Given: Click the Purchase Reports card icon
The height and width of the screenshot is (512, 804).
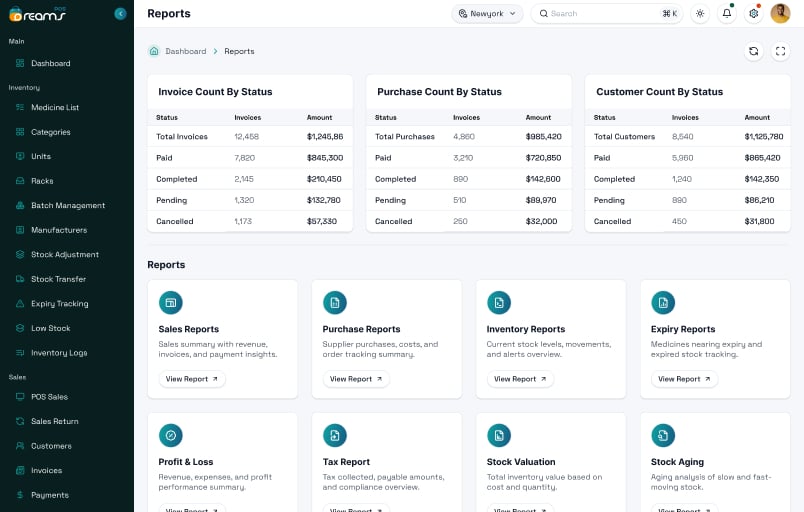Looking at the screenshot, I should 335,303.
